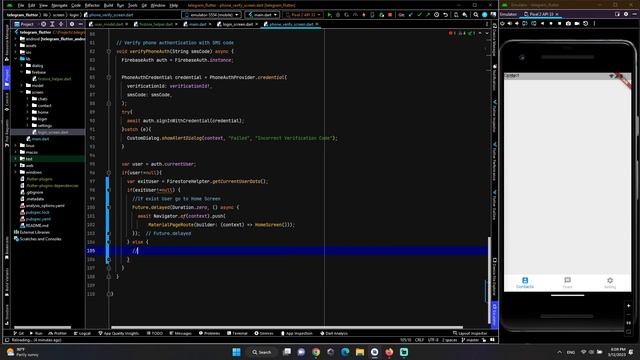Click the Windows Start button
Image resolution: width=640 pixels, height=360 pixels.
coord(236,352)
